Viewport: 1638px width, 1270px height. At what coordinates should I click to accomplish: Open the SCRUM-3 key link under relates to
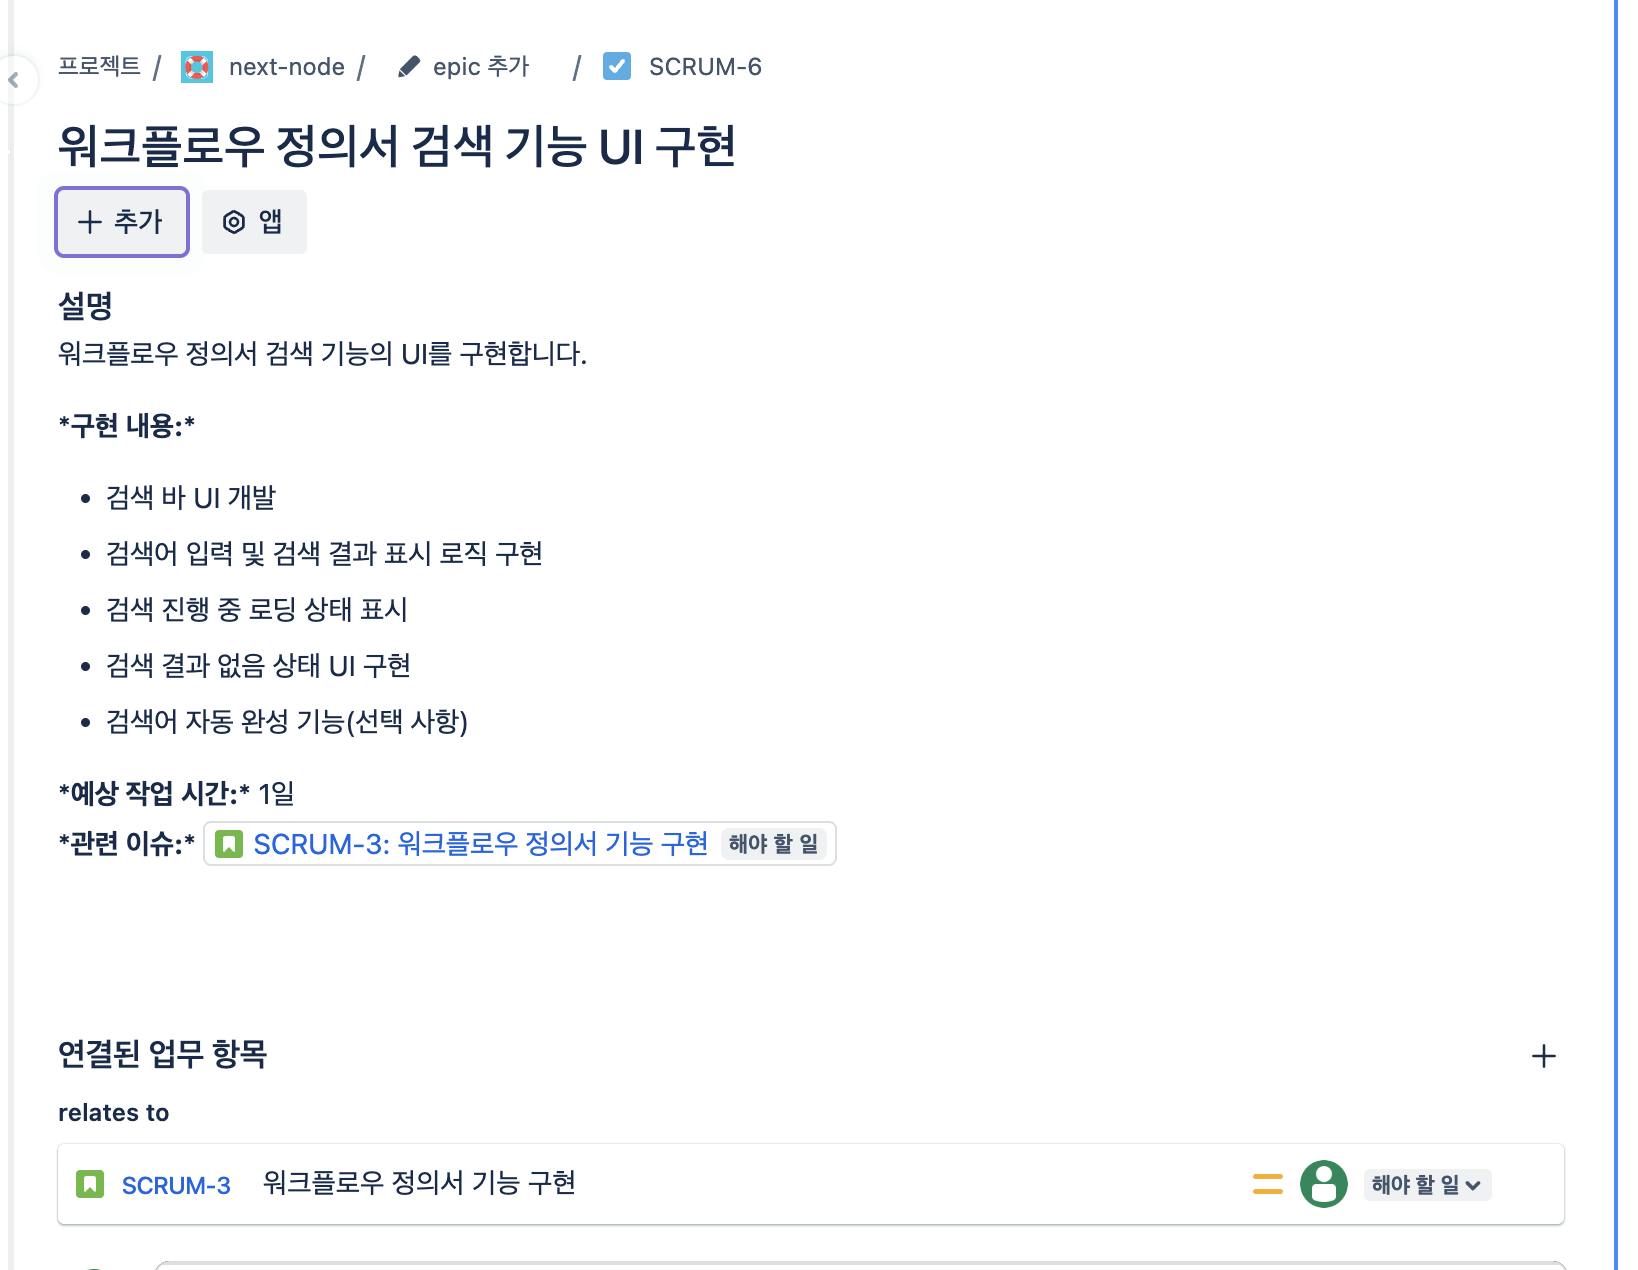tap(176, 1185)
